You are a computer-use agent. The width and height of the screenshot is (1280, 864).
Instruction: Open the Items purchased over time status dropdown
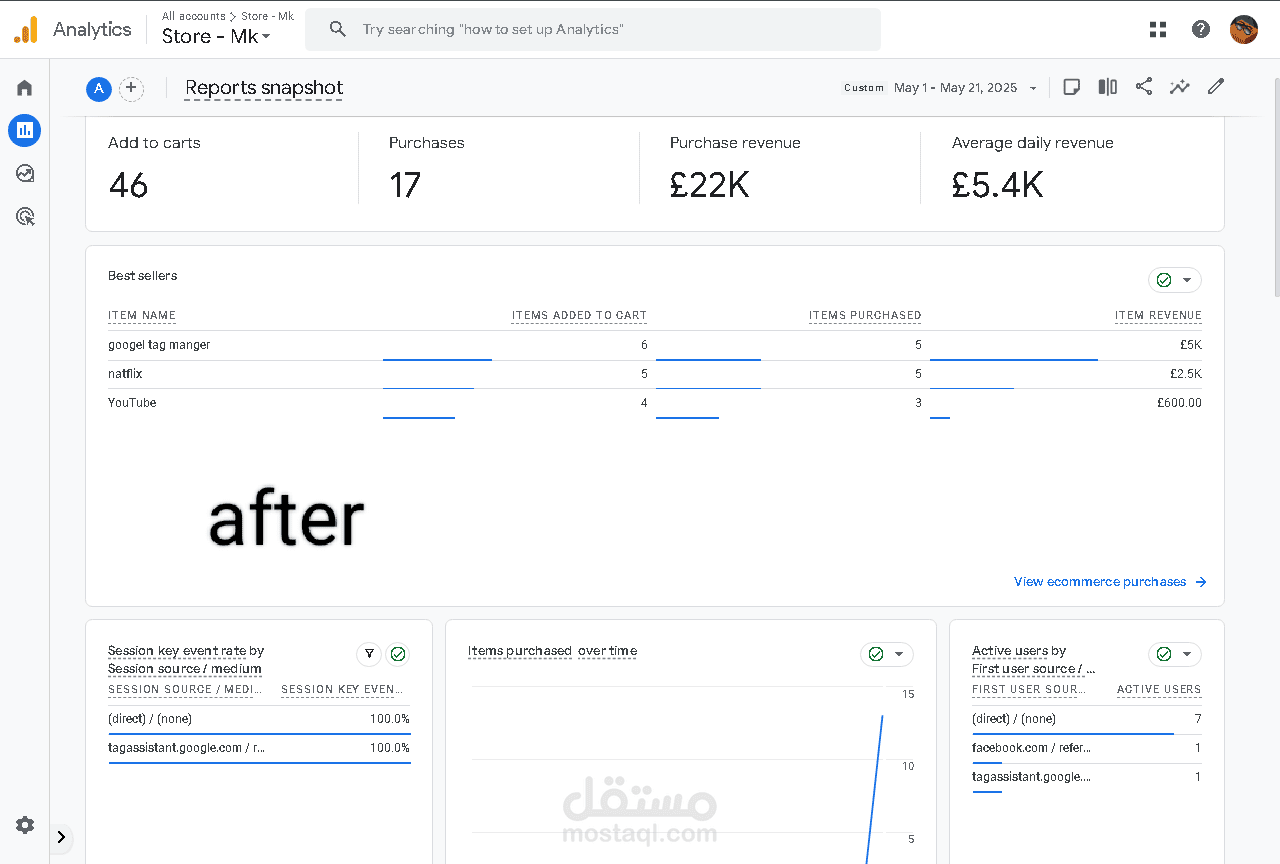(x=887, y=654)
